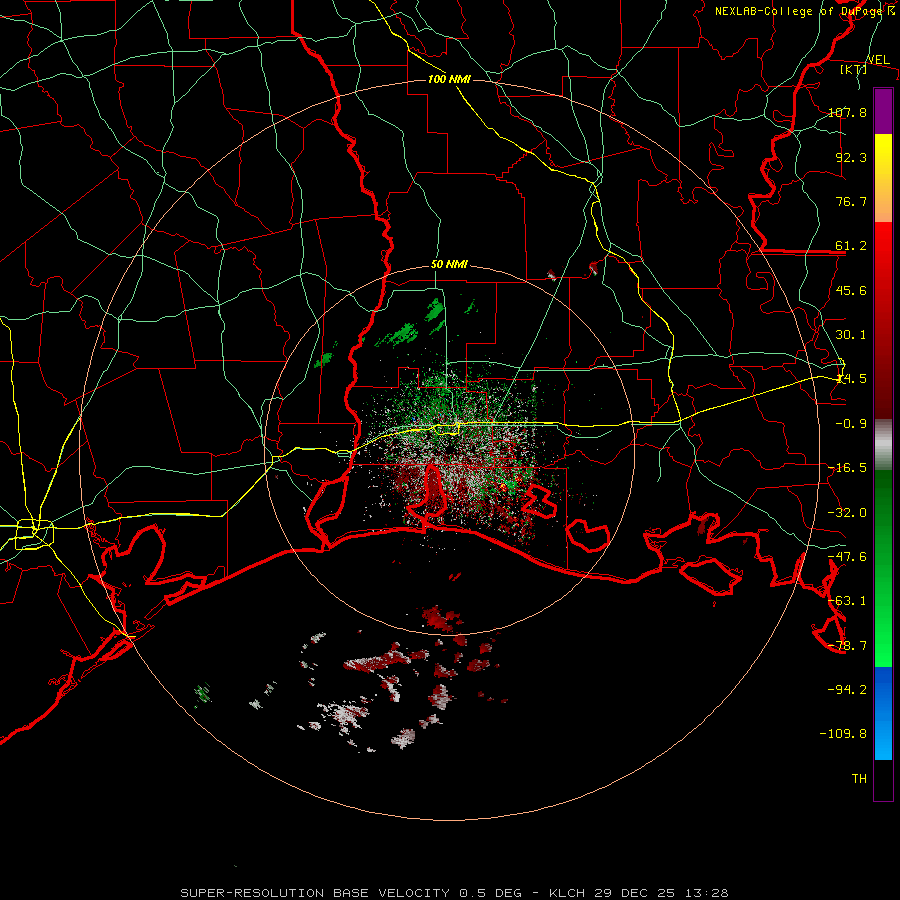Click the 30.1 scale value
Viewport: 900px width, 900px height.
pyautogui.click(x=851, y=335)
